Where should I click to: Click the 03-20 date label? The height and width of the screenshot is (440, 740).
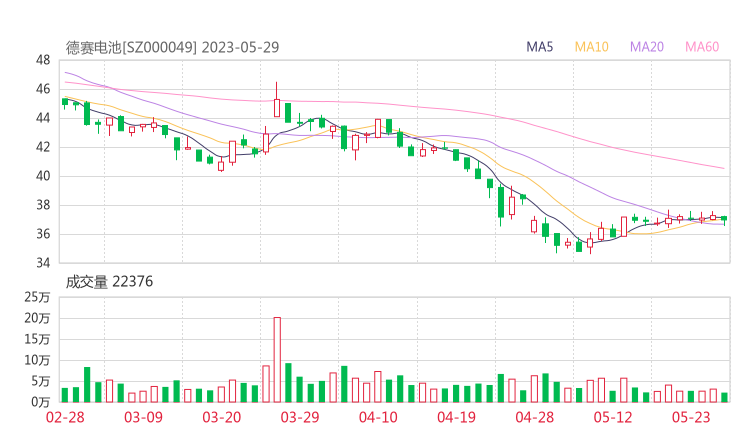(x=222, y=417)
